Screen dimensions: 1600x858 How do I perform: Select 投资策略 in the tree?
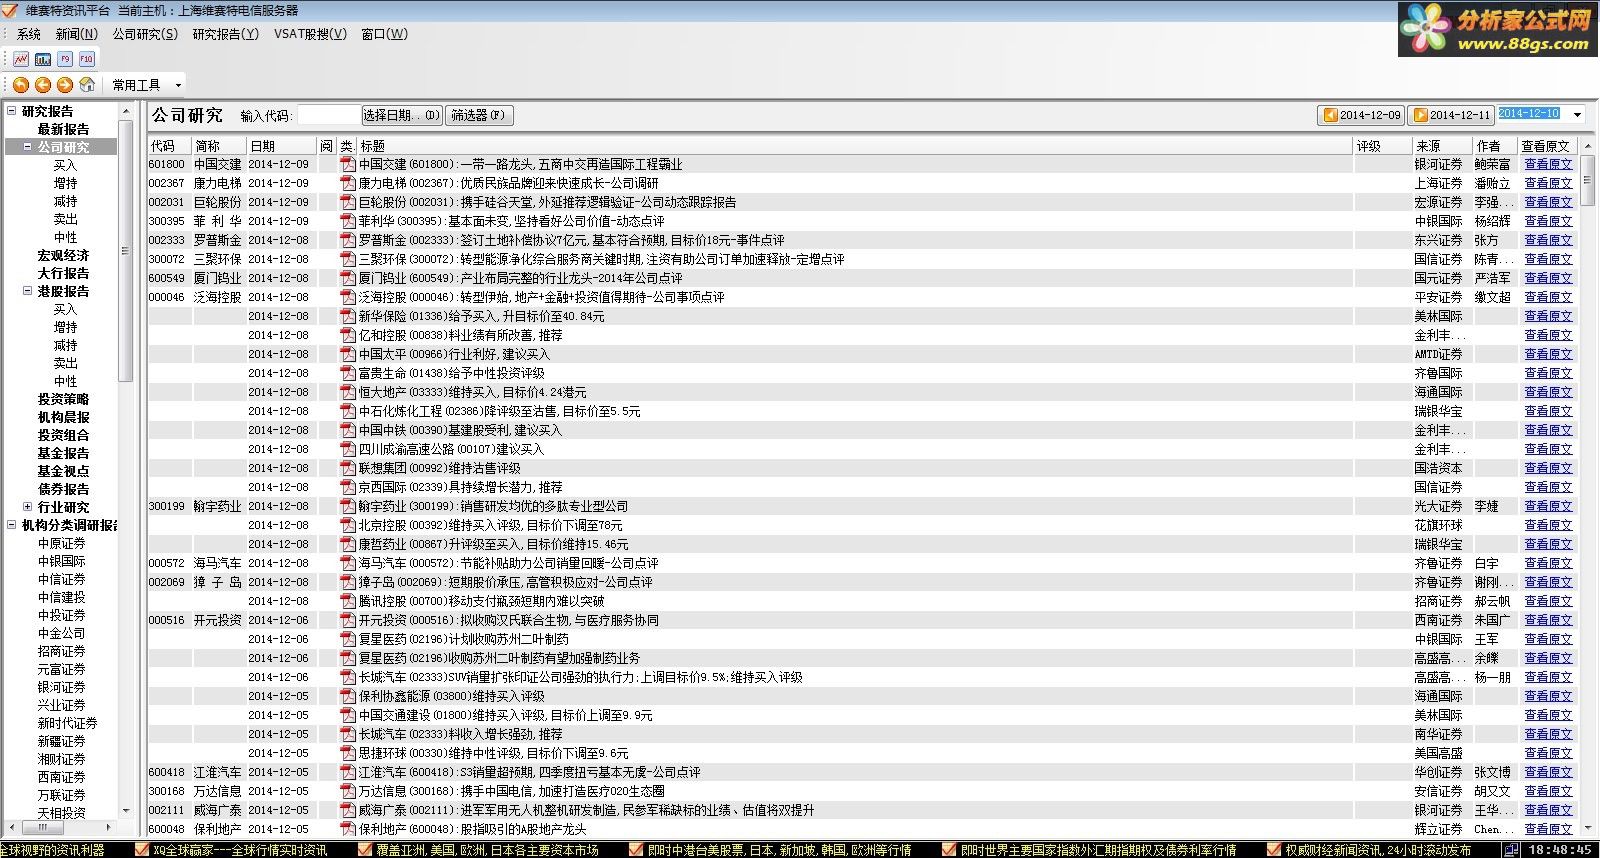click(63, 399)
